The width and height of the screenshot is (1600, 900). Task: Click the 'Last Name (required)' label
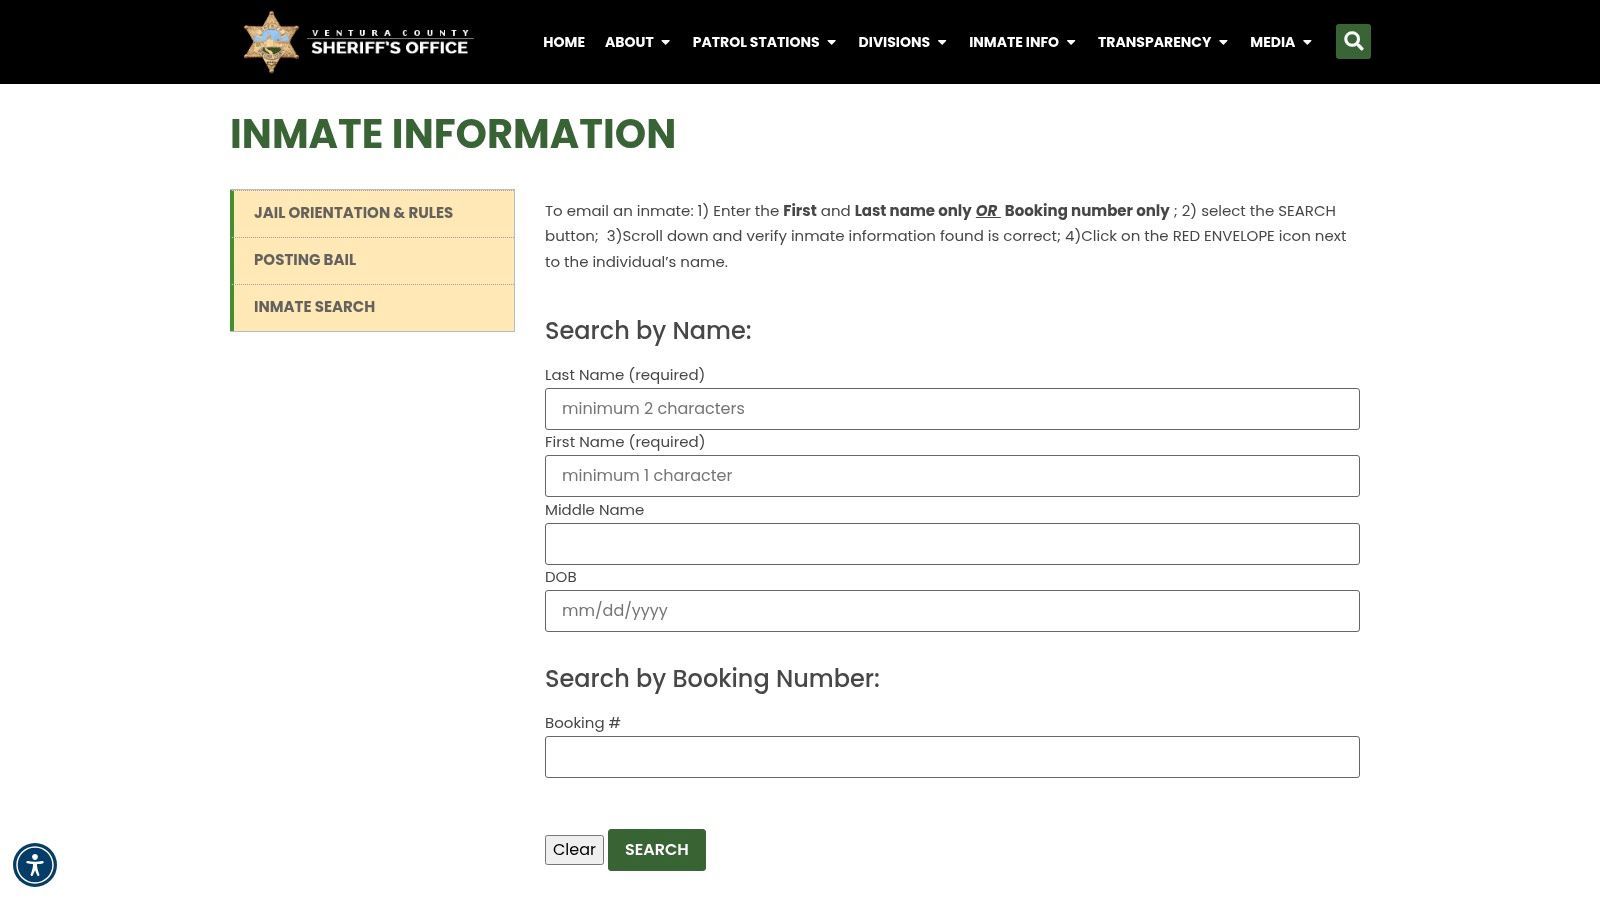(625, 375)
